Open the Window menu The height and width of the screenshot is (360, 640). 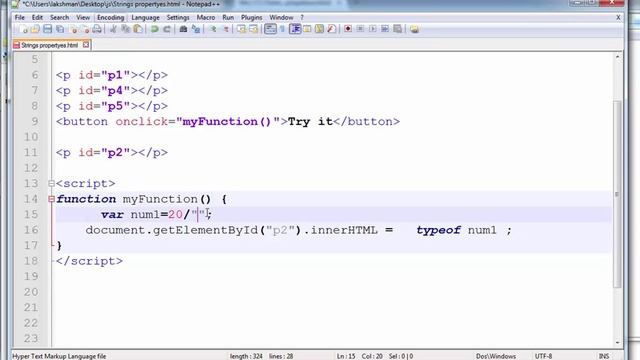tap(281, 18)
